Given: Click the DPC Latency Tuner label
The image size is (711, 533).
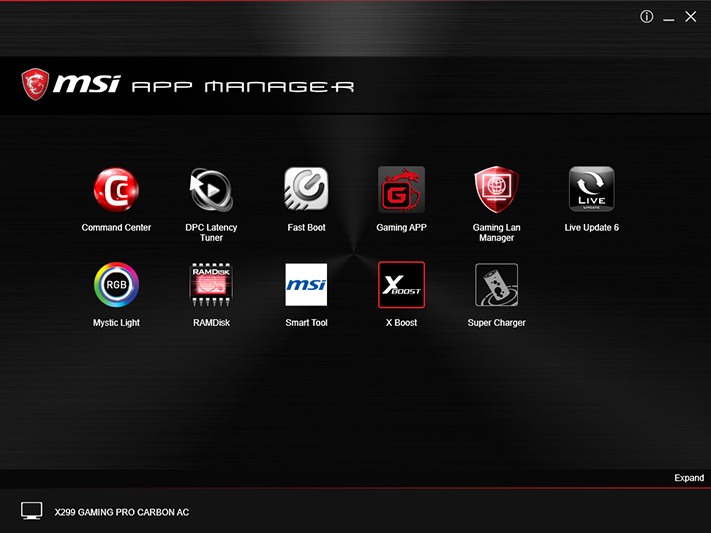Looking at the screenshot, I should pyautogui.click(x=211, y=233).
